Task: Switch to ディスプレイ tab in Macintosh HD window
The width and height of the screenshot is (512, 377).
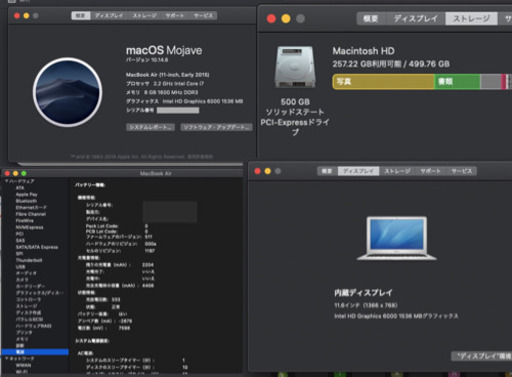Action: tap(416, 18)
